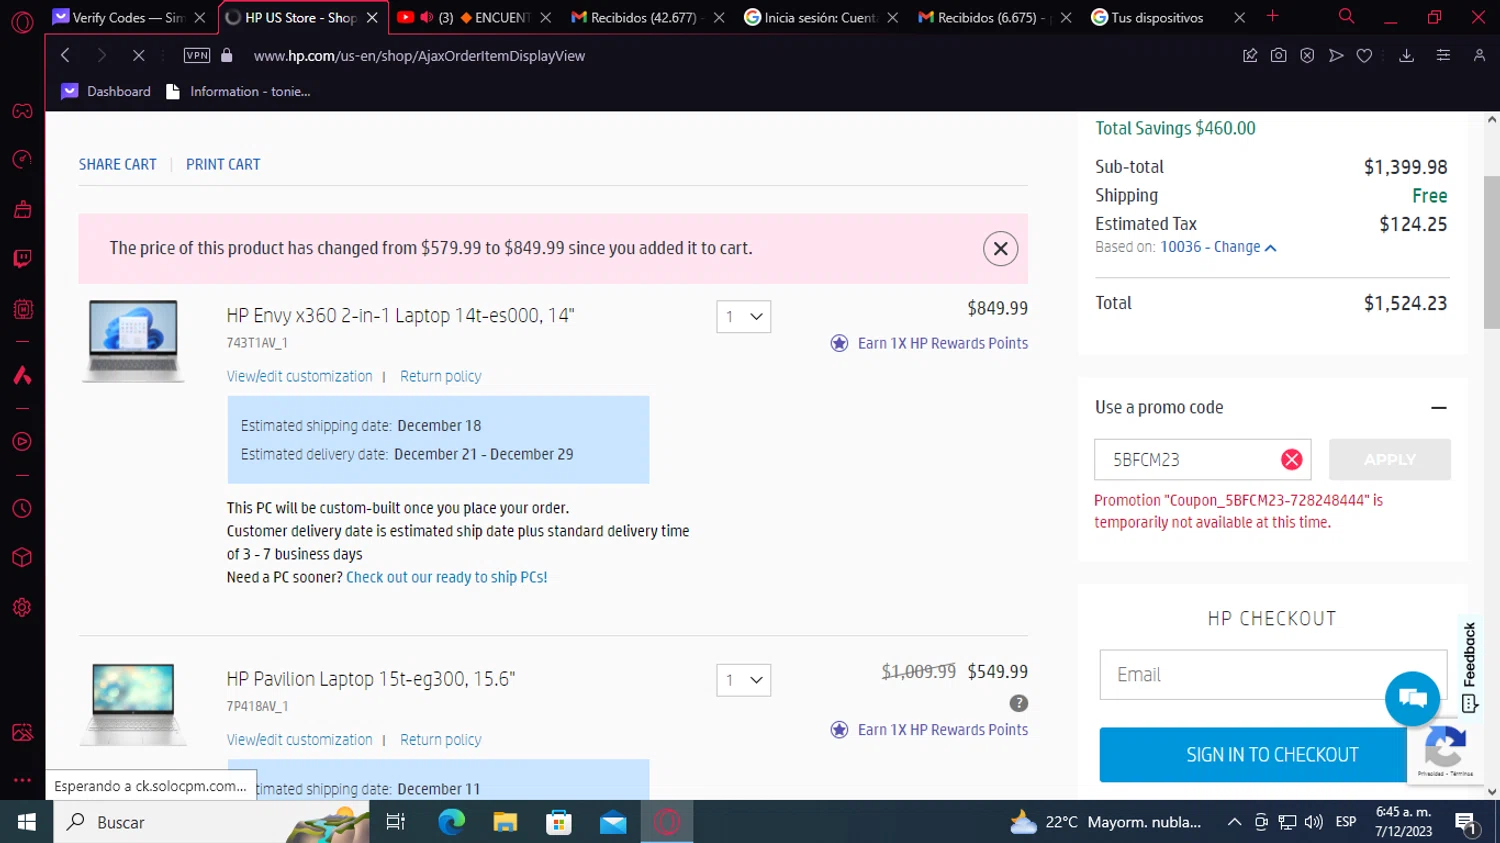The width and height of the screenshot is (1500, 843).
Task: Open History clock icon in sidebar
Action: pyautogui.click(x=22, y=509)
